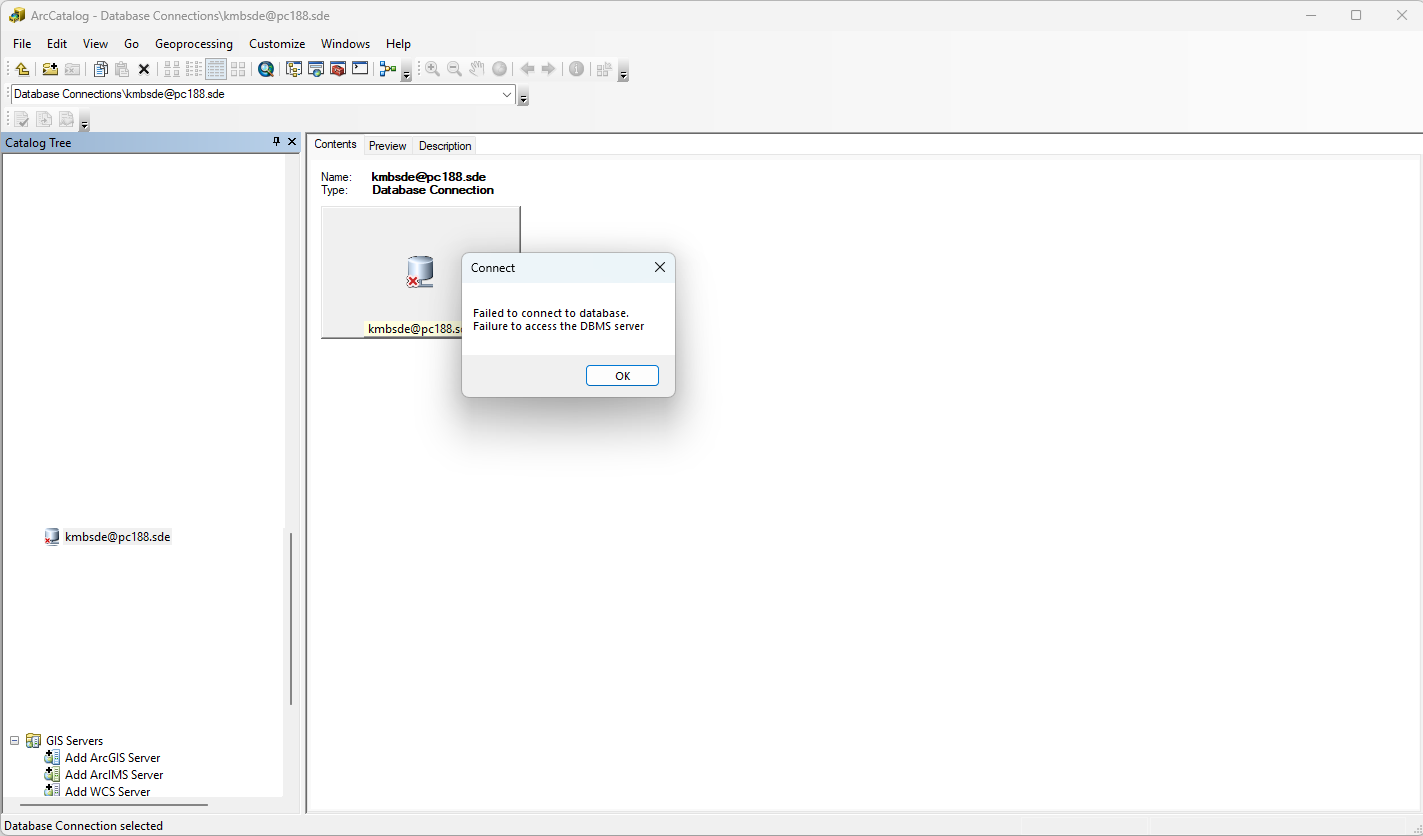
Task: Click the Catalog Tree panel title
Action: pos(38,143)
